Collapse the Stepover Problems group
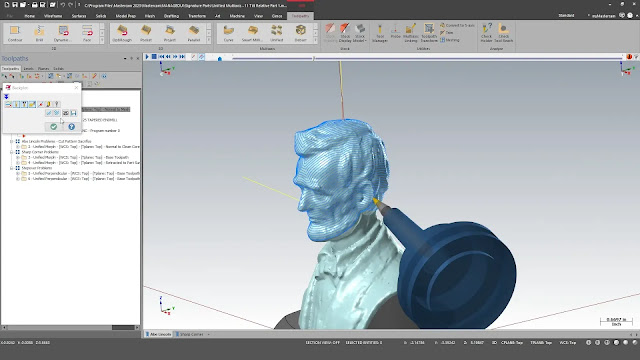Screen dimensions: 640x360 pos(11,168)
